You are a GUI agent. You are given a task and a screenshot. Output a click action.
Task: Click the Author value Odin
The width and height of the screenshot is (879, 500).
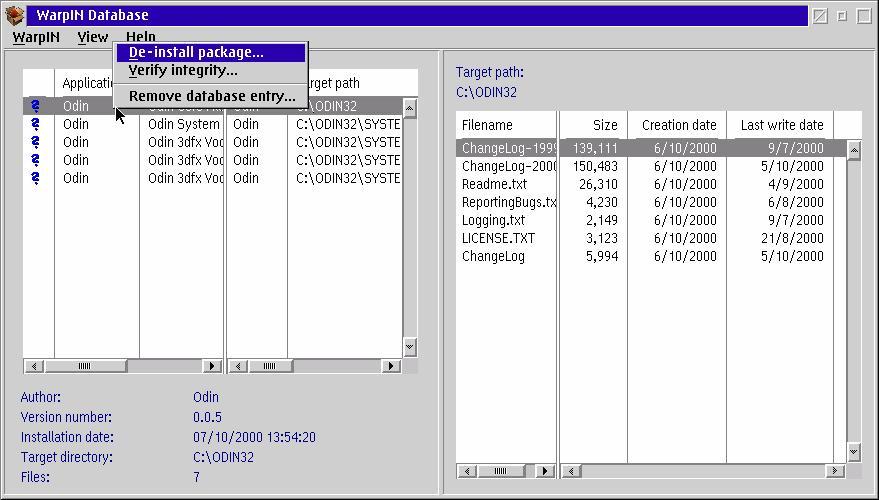tap(206, 397)
